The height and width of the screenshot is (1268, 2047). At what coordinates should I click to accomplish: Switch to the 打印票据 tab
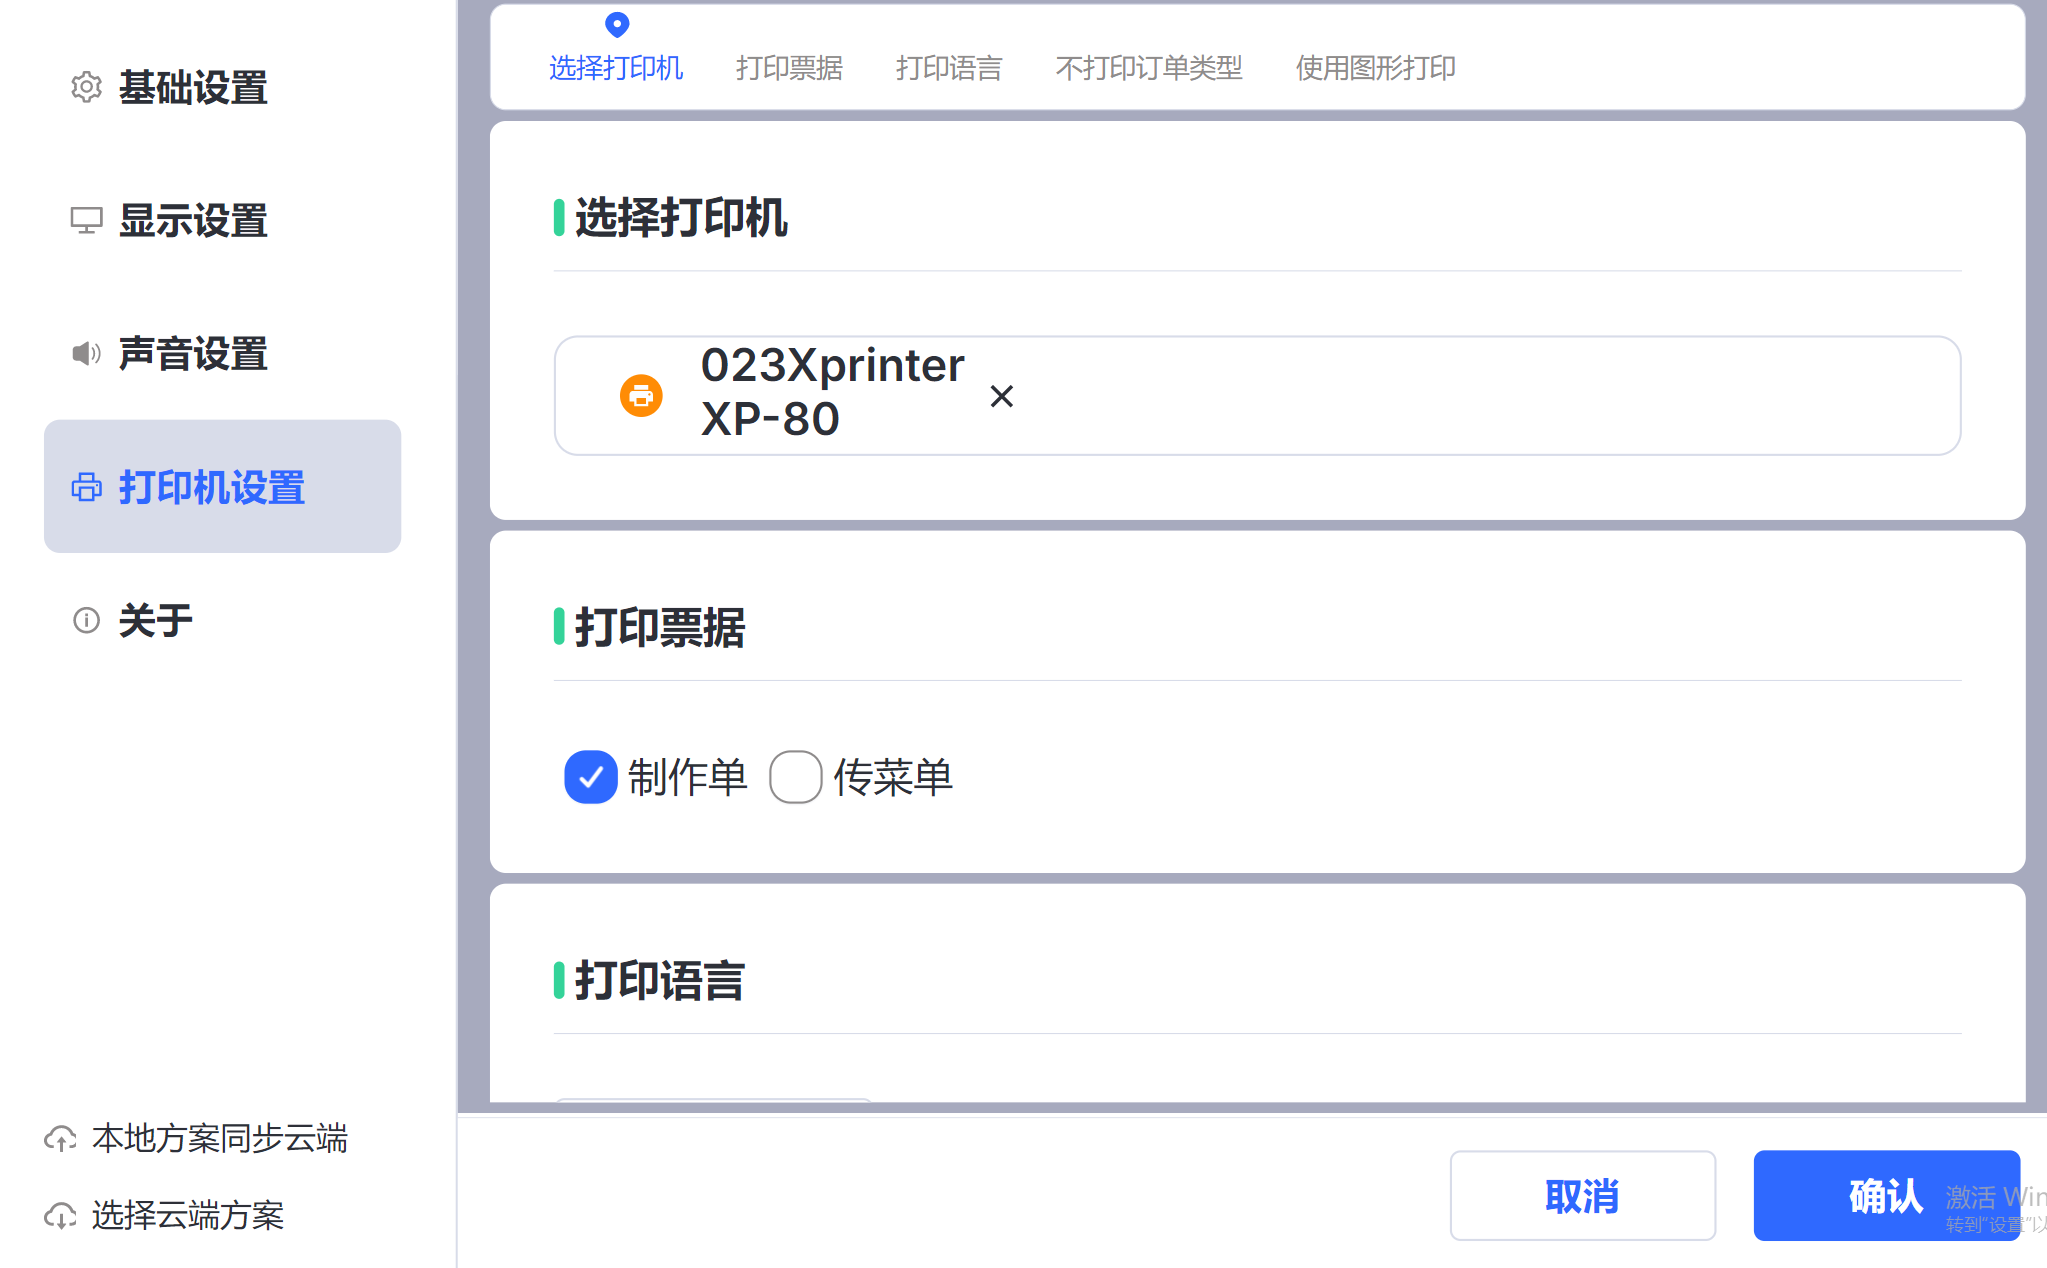point(789,68)
